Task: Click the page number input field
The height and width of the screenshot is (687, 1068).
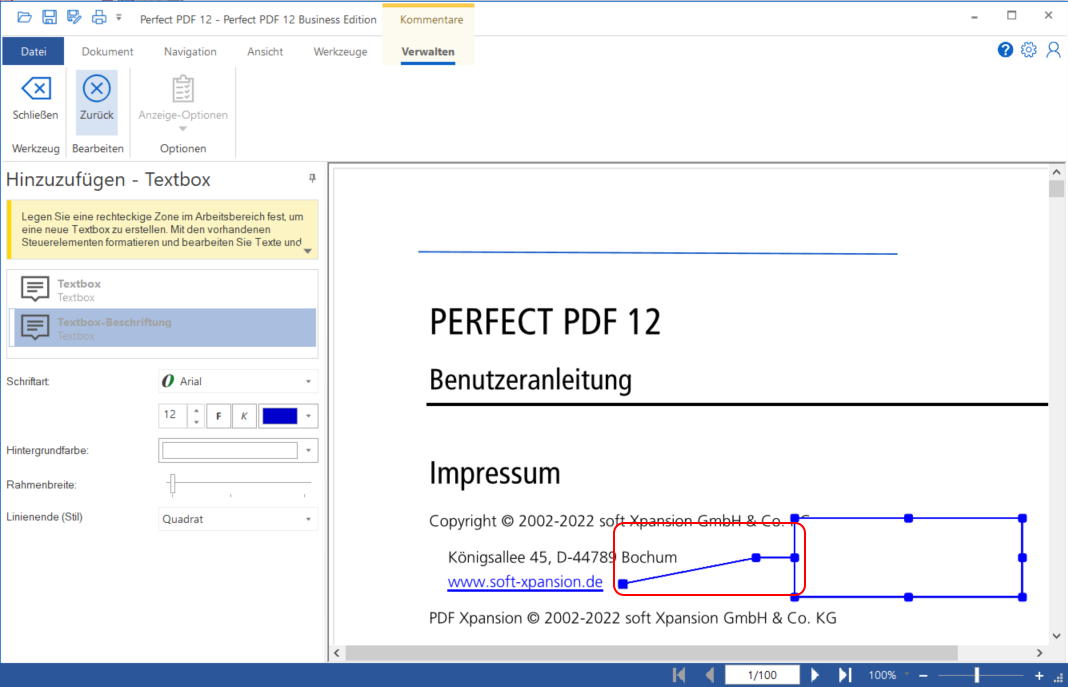Action: coord(762,674)
